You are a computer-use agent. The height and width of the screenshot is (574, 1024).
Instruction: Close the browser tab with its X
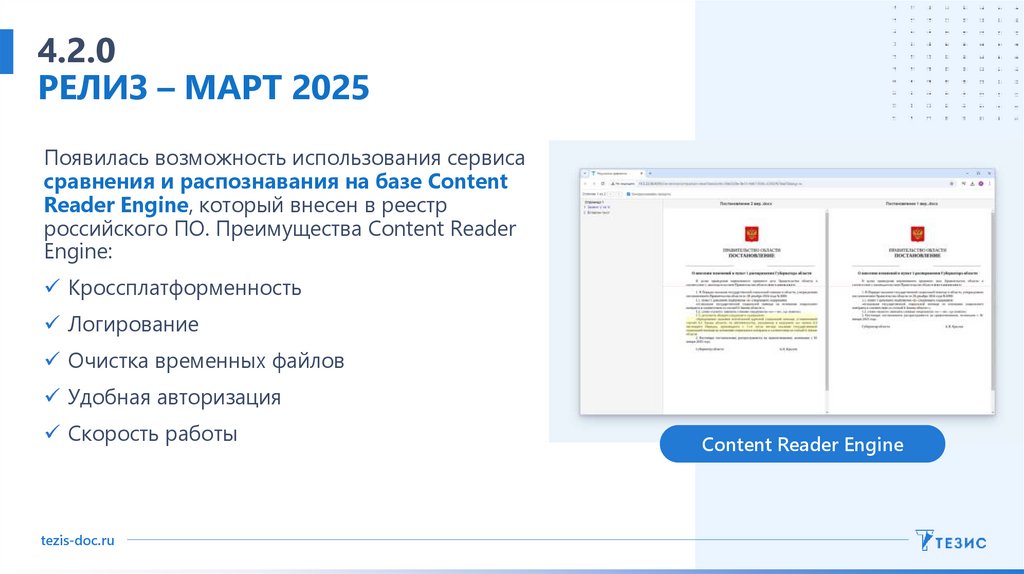tap(641, 173)
